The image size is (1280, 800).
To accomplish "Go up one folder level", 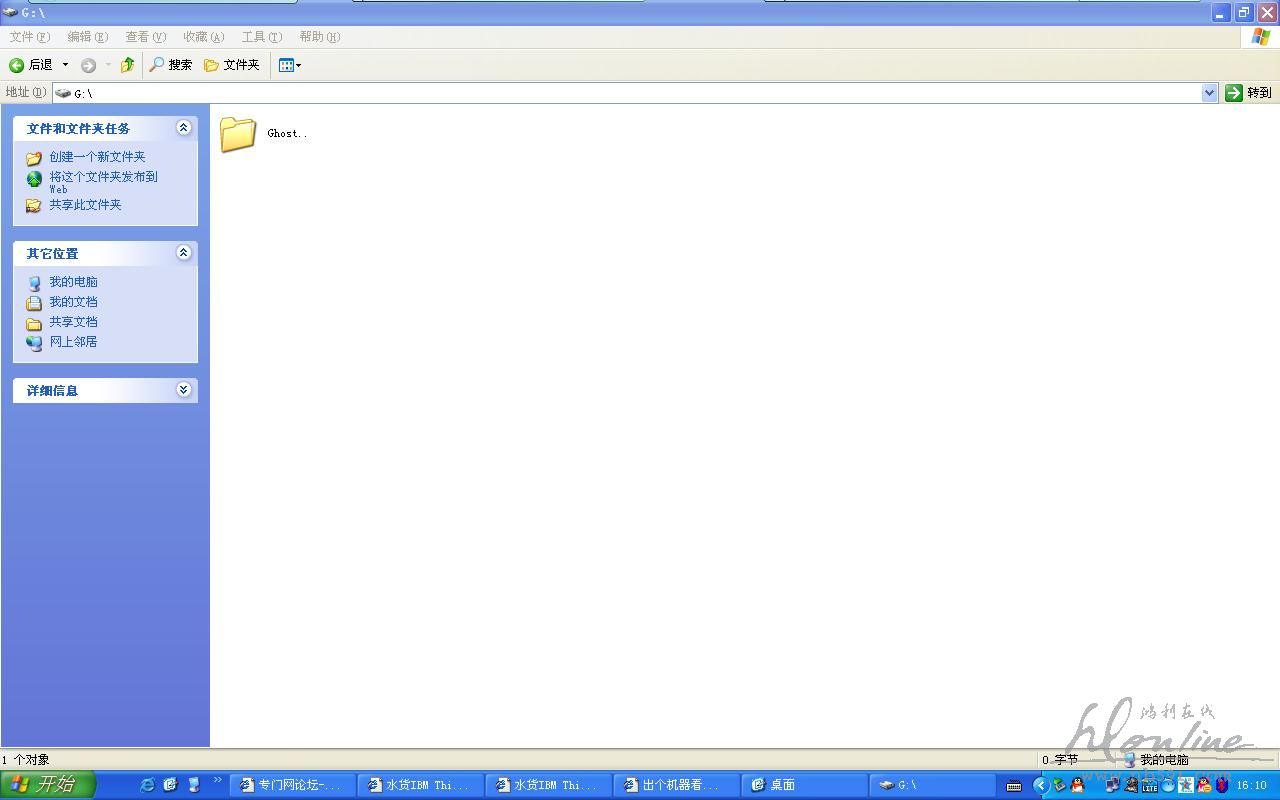I will click(127, 65).
